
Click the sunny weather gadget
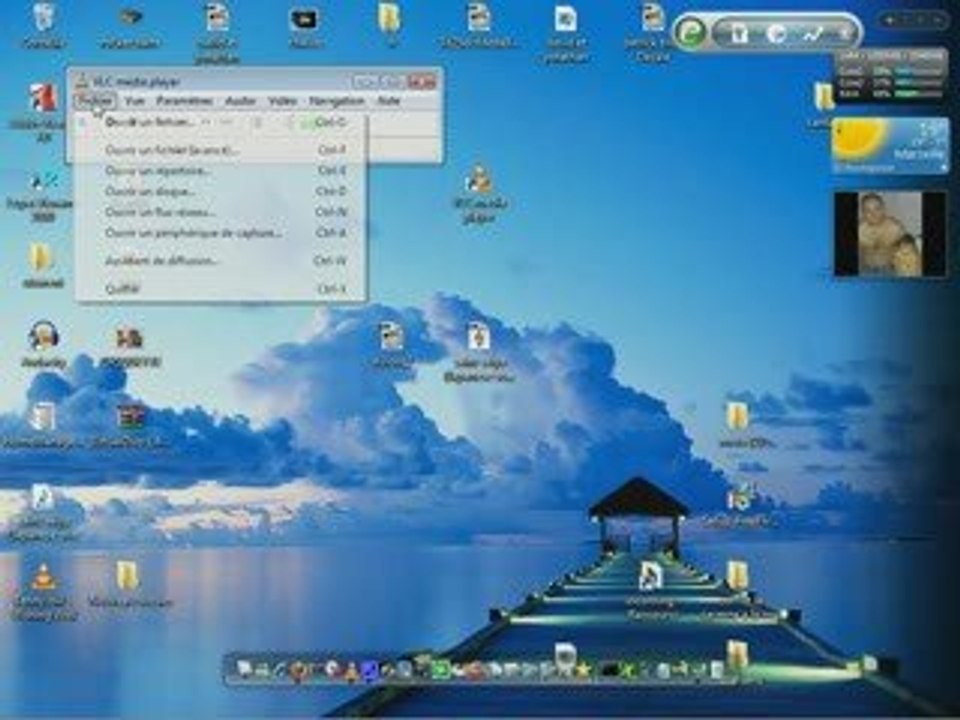[890, 146]
